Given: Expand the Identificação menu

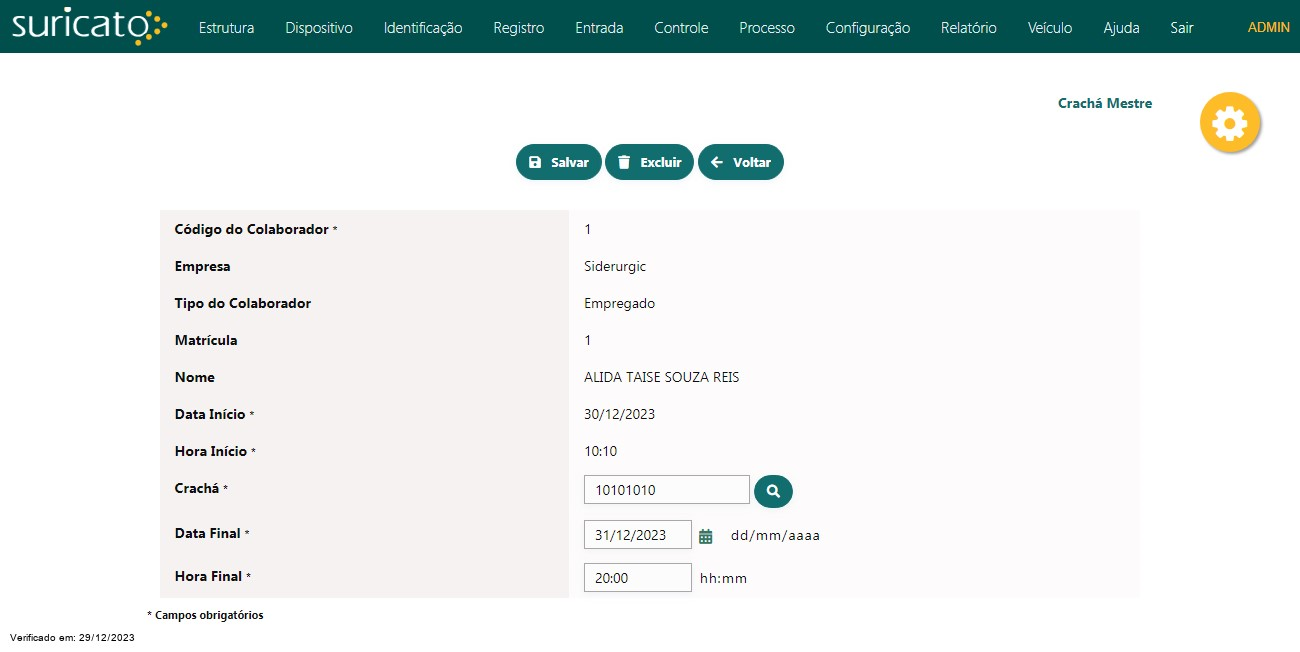Looking at the screenshot, I should pos(423,28).
